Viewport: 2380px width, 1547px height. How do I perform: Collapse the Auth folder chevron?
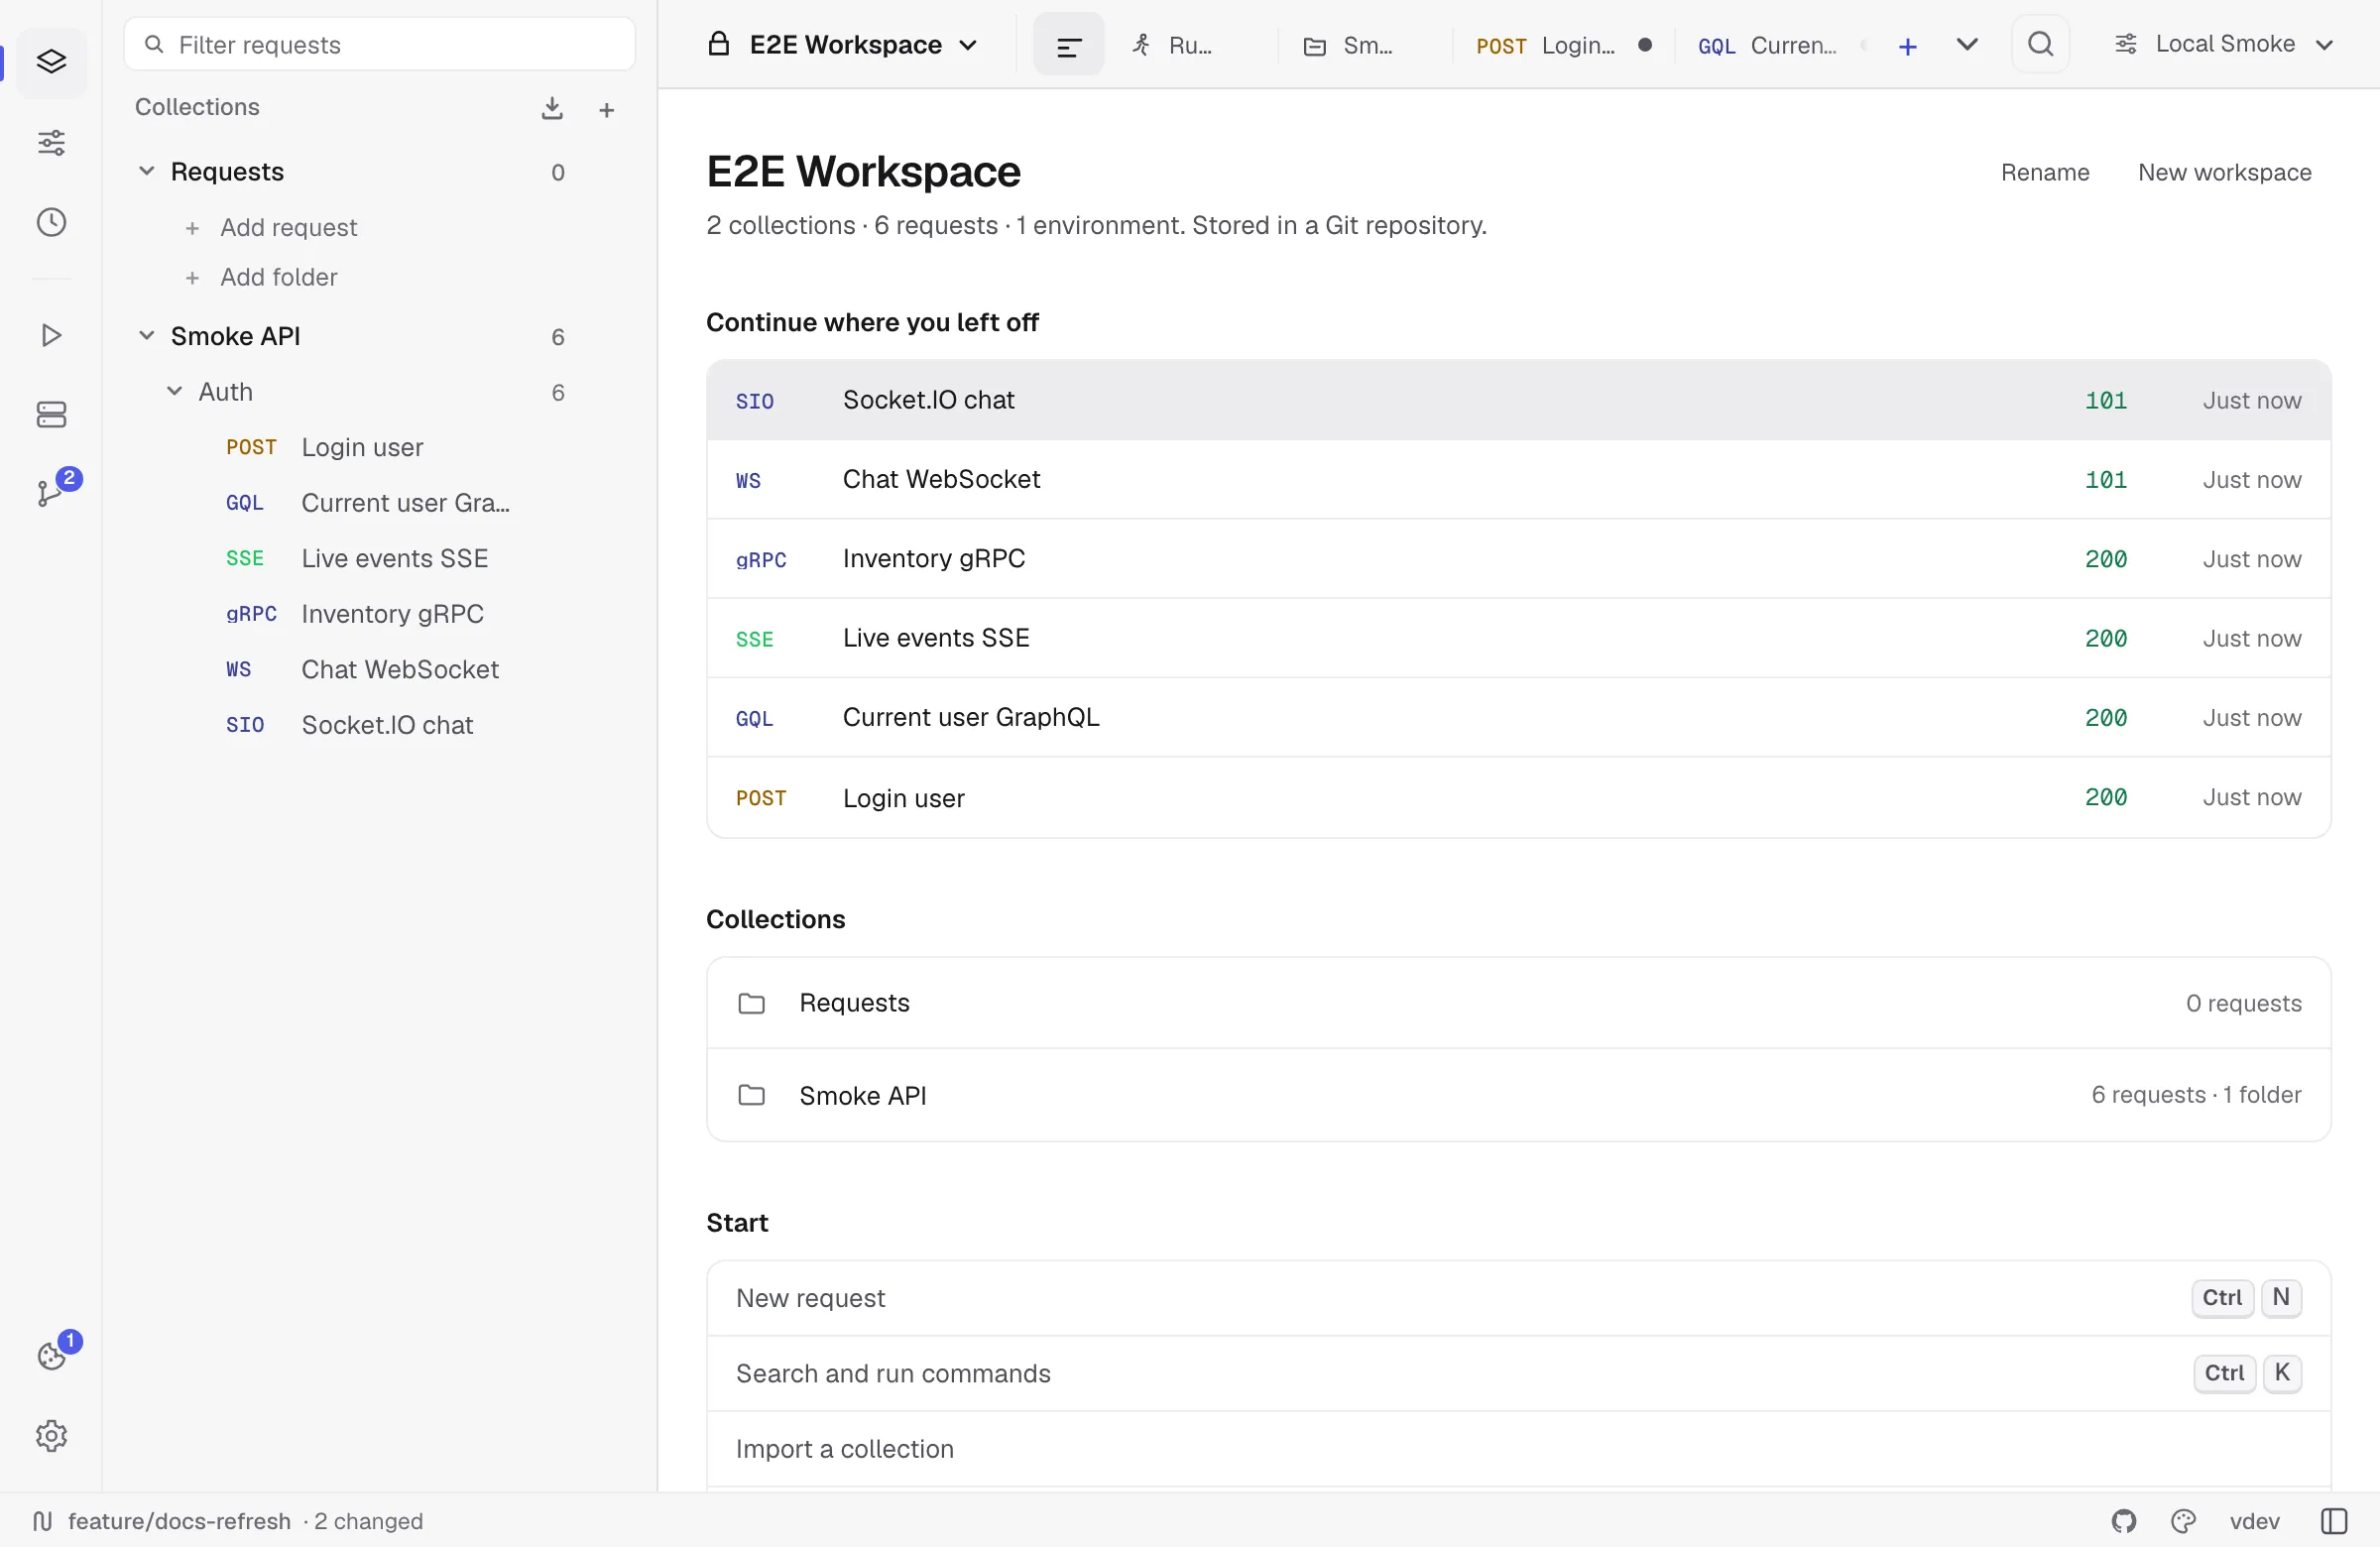pyautogui.click(x=174, y=391)
